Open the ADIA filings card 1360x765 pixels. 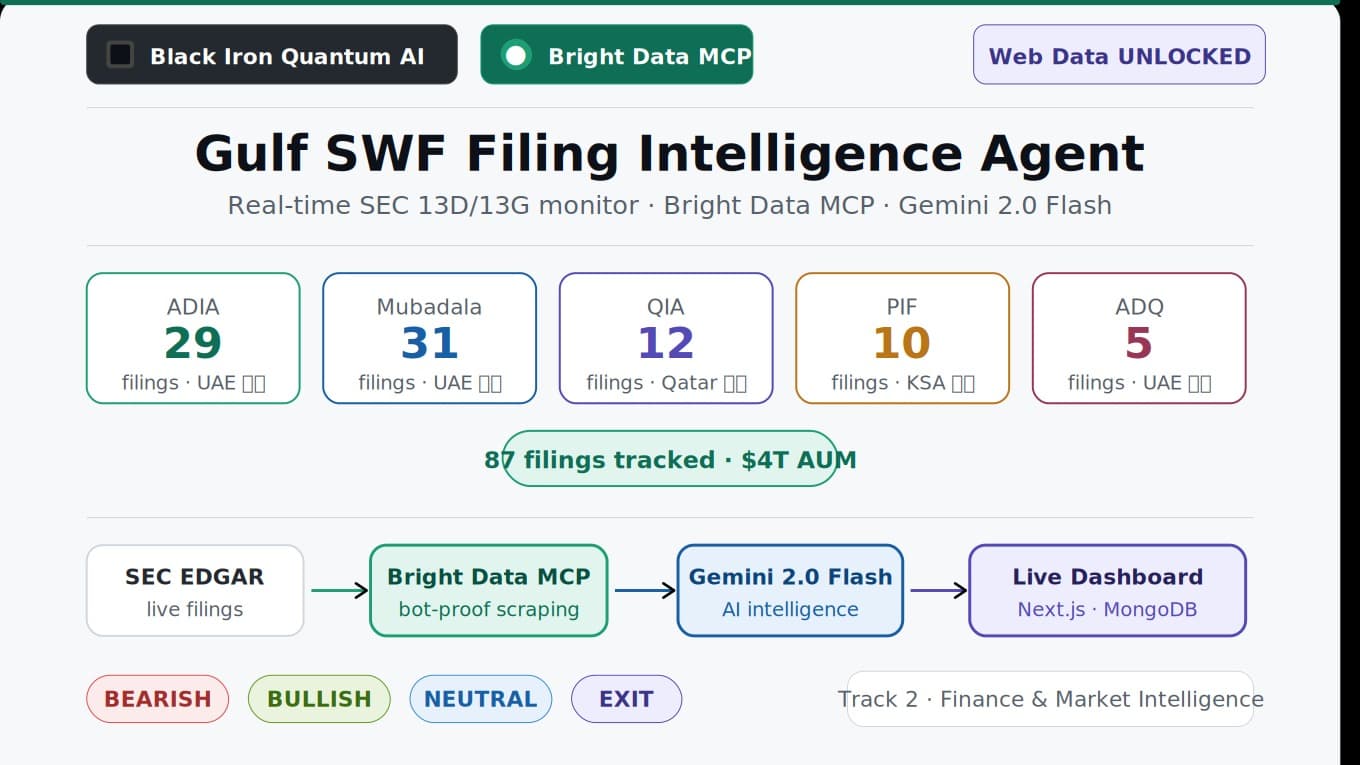click(193, 338)
